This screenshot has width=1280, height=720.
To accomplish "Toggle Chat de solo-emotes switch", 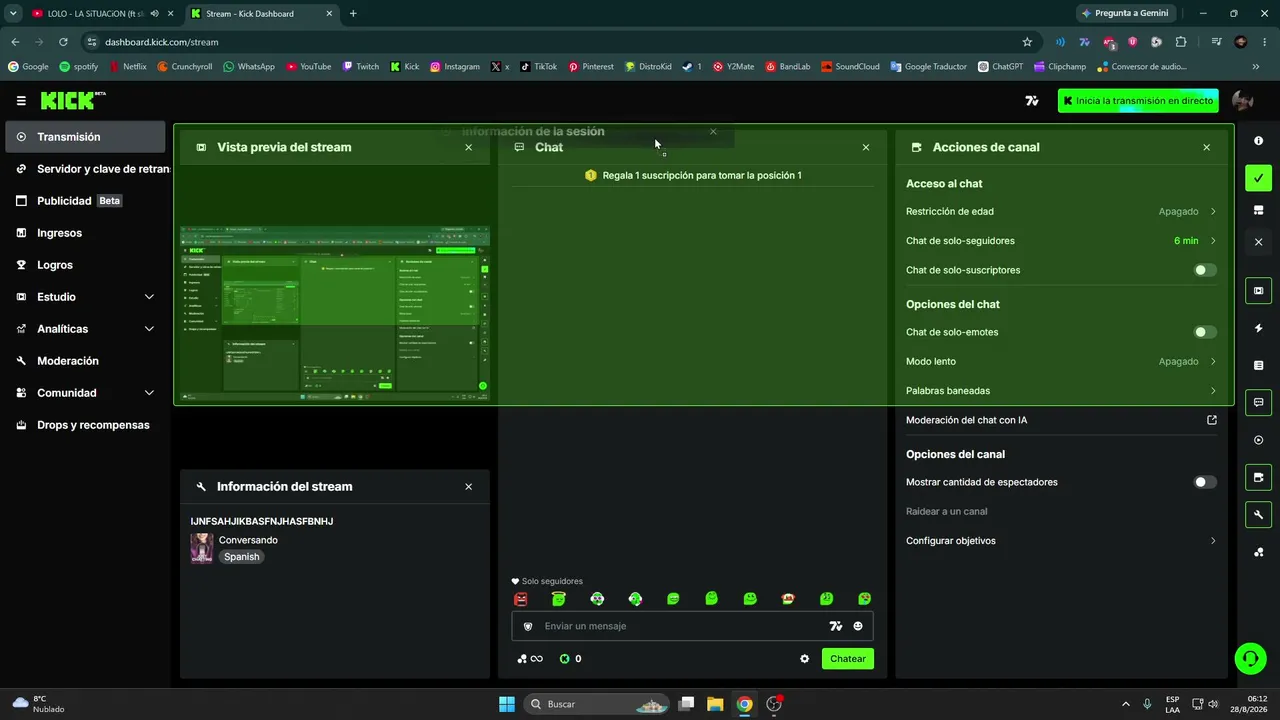I will 1205,332.
